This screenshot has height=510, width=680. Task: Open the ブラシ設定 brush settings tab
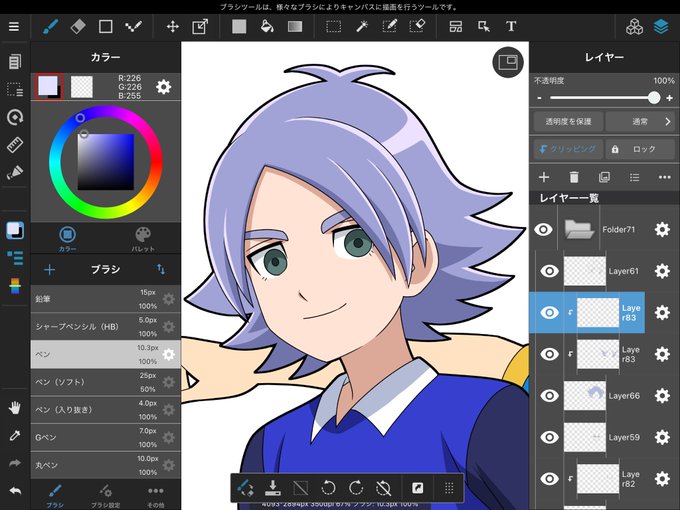click(105, 496)
